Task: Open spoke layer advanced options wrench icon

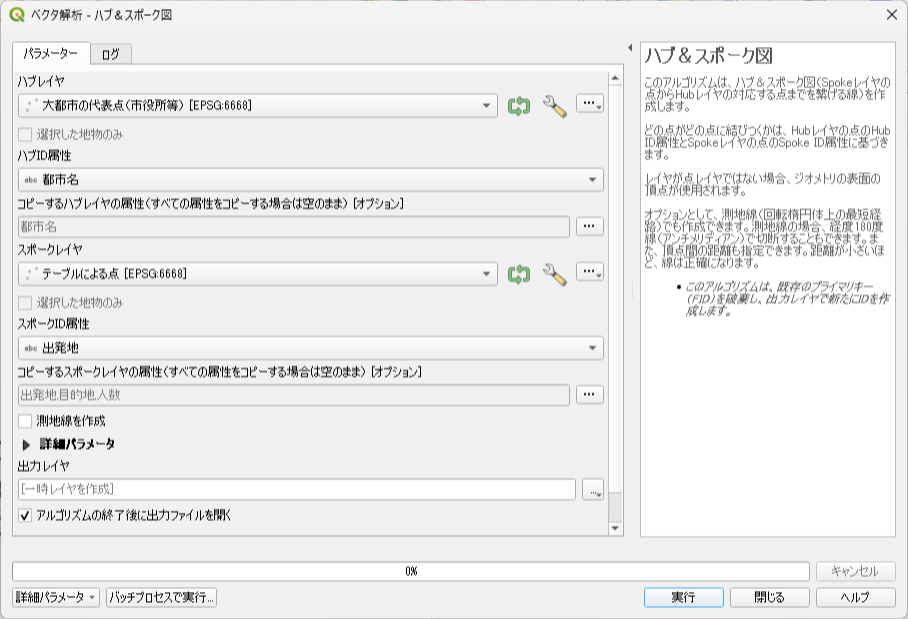Action: tap(555, 274)
